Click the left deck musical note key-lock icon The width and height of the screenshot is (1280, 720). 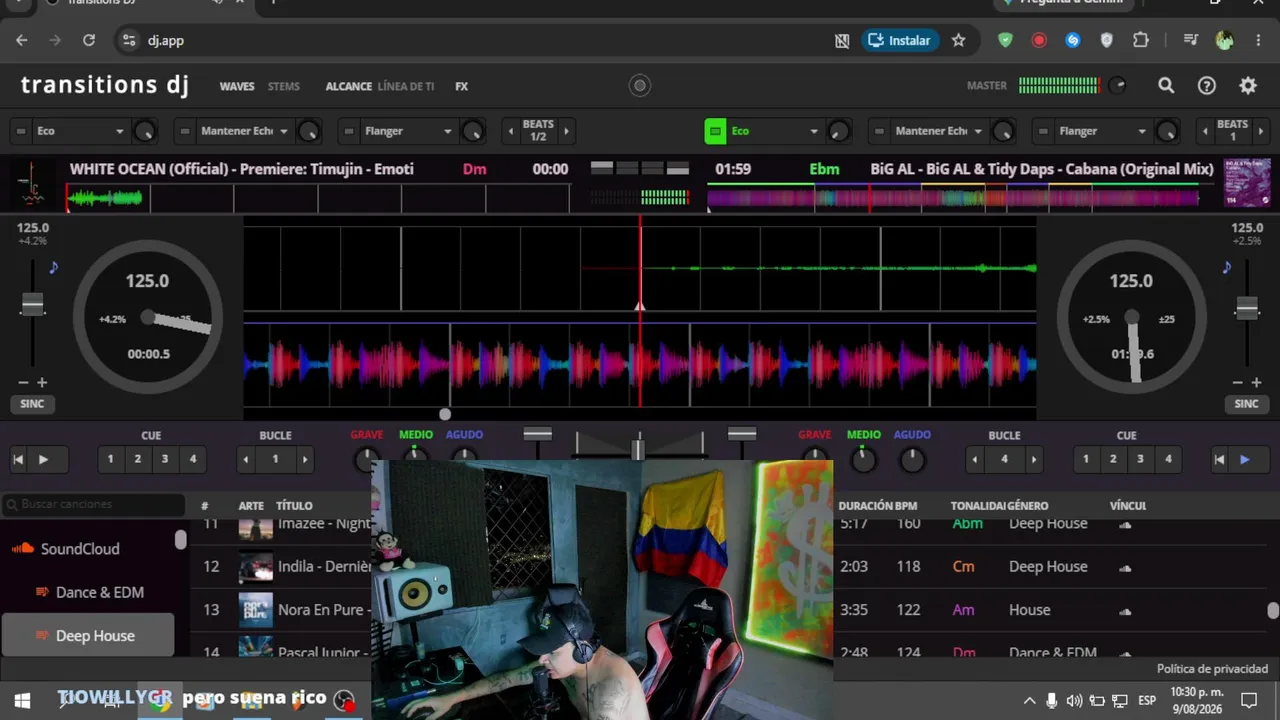(53, 267)
